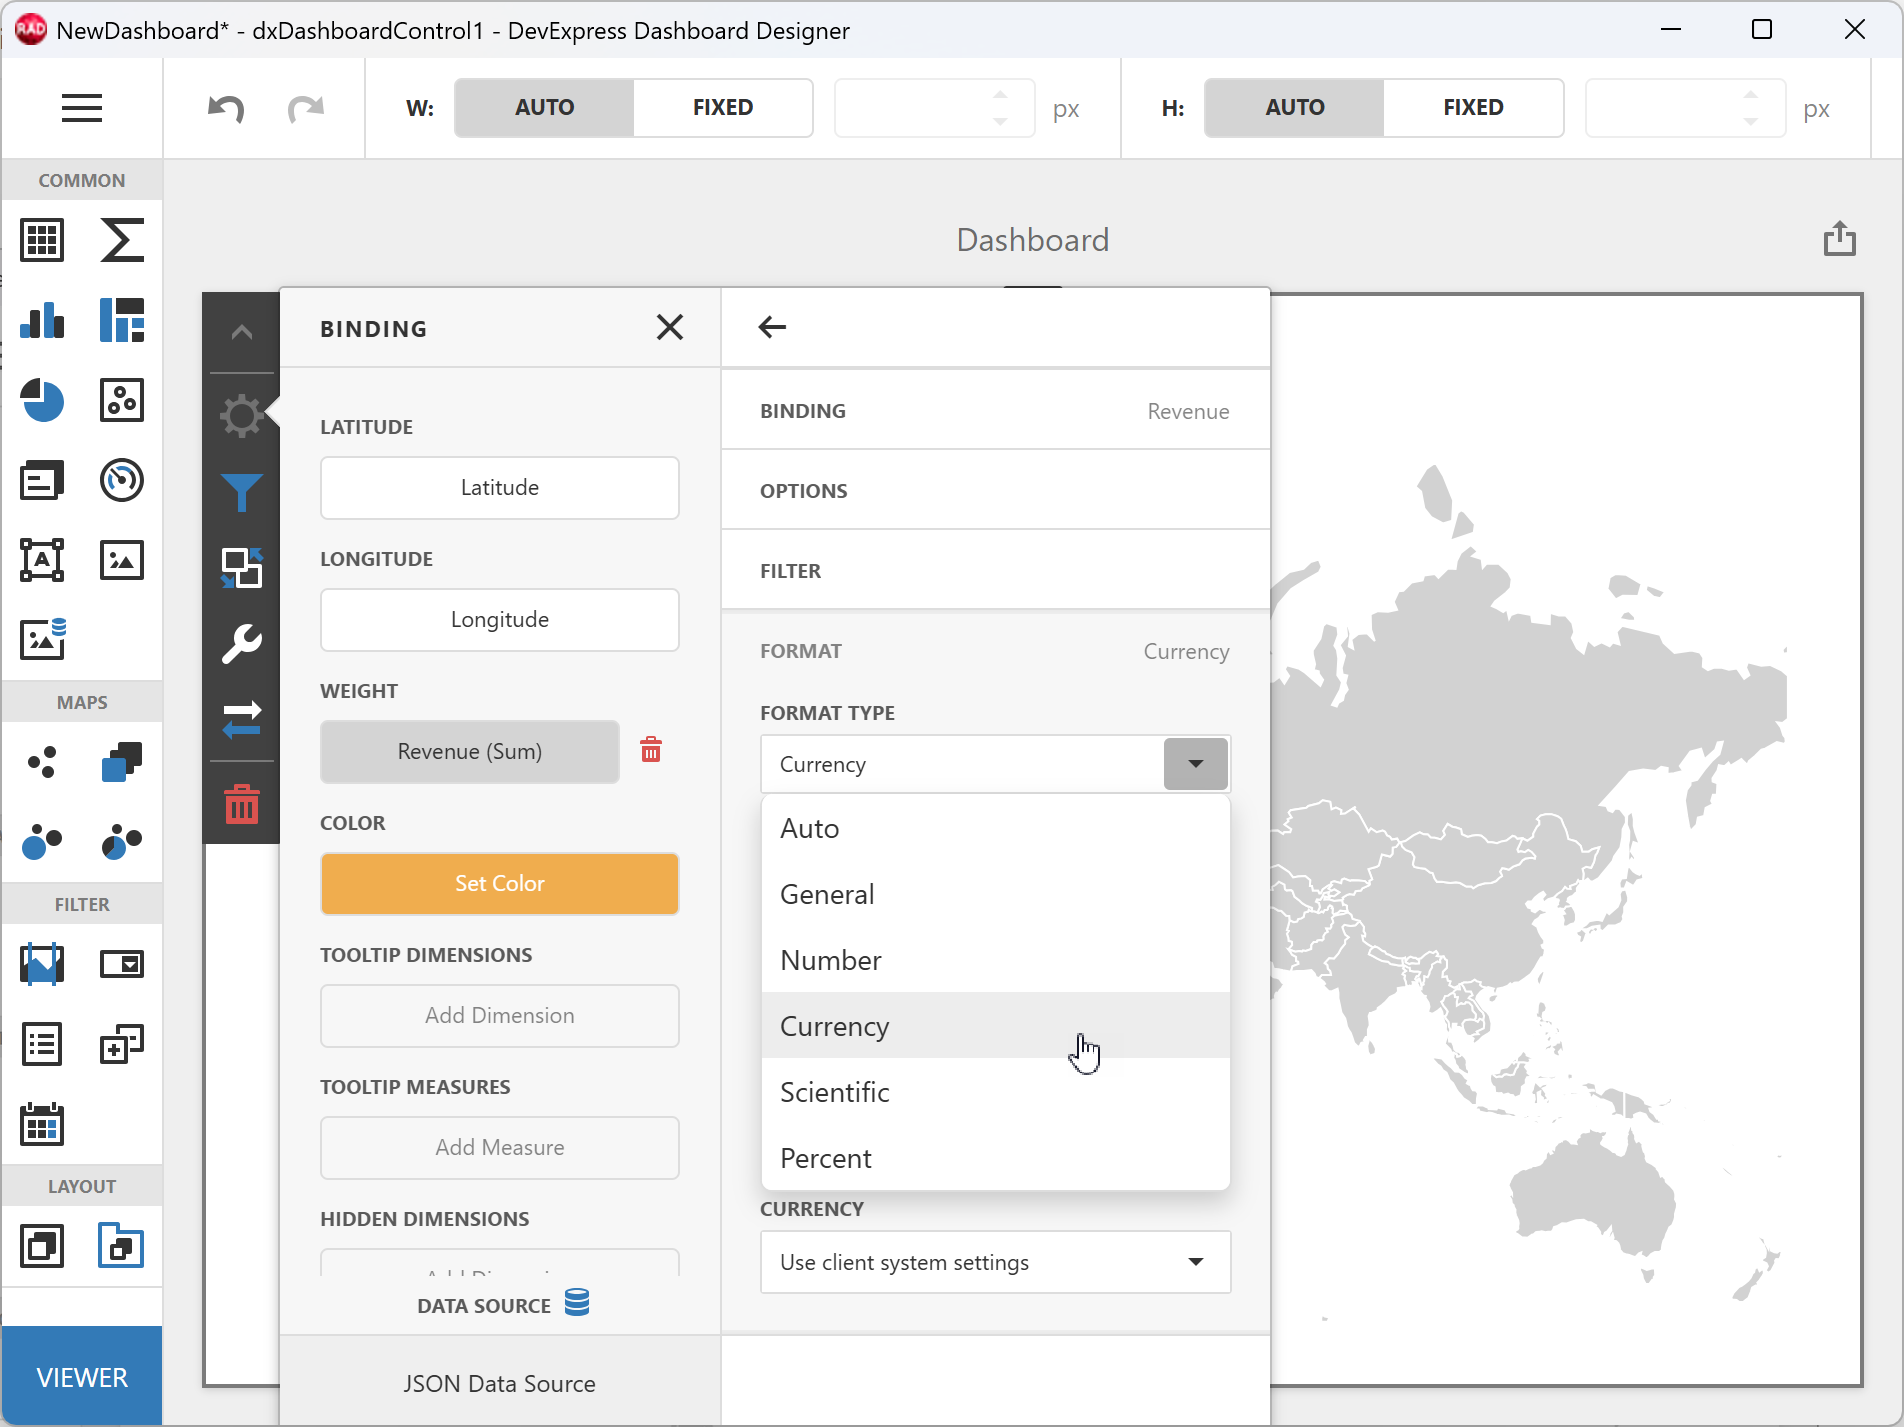Viewport: 1904px width, 1427px height.
Task: Choose General format type
Action: (996, 894)
